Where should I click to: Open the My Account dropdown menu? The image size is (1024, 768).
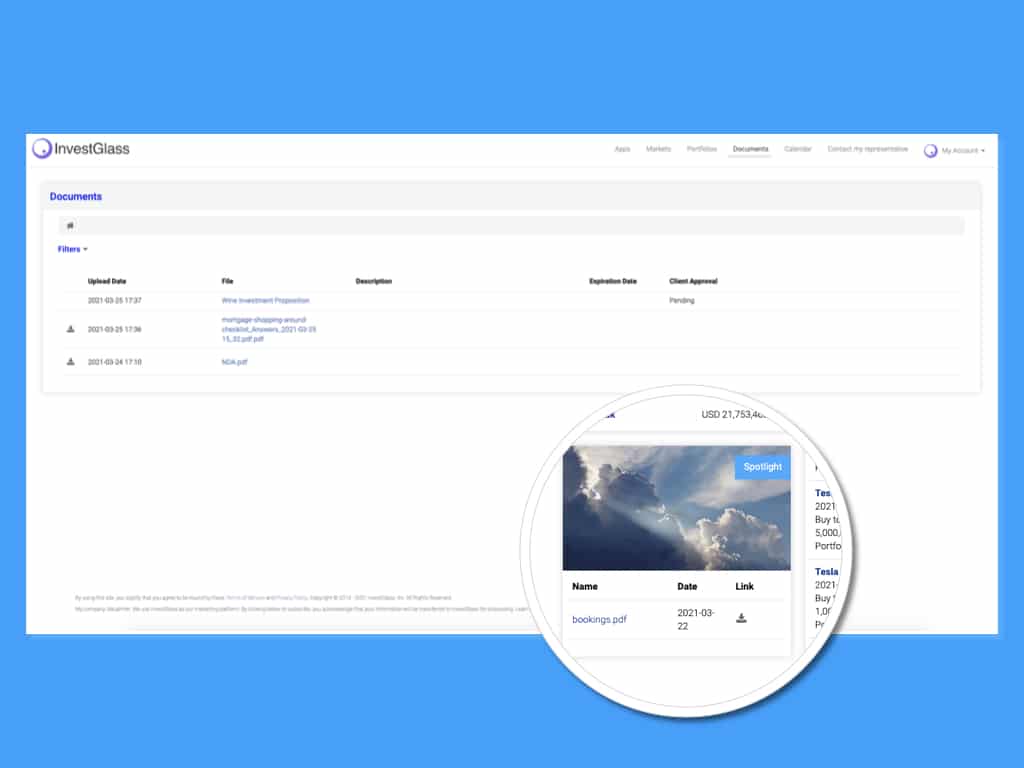(963, 151)
